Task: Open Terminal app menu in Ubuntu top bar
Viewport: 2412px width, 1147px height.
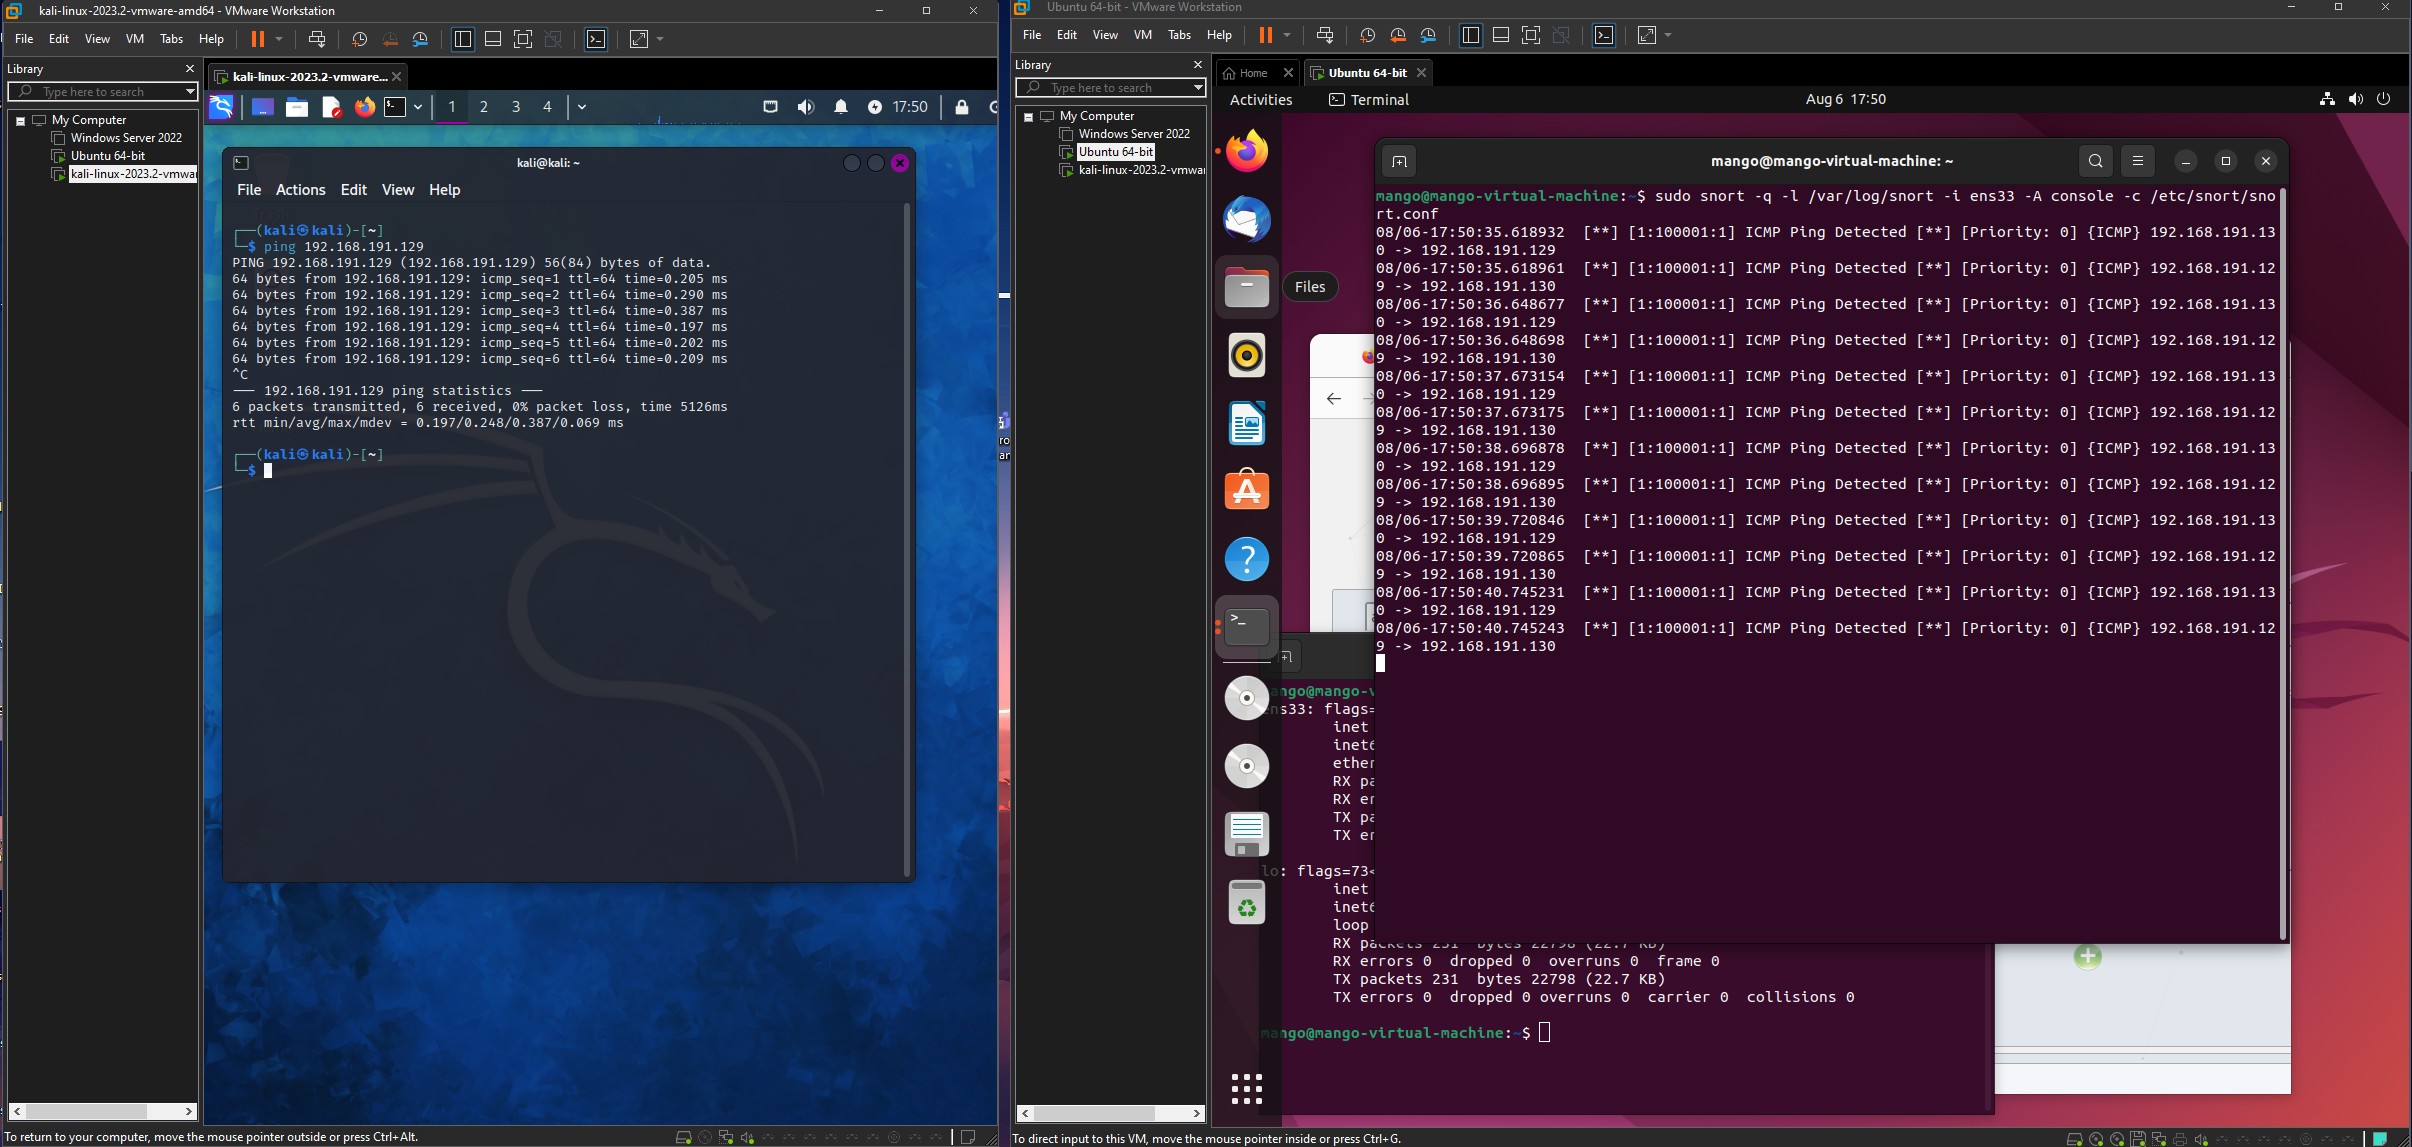Action: tap(1369, 100)
